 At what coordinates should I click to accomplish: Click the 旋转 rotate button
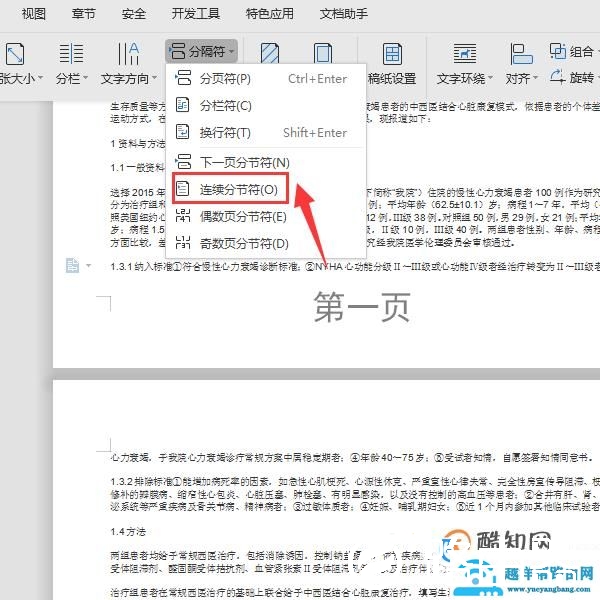(572, 78)
